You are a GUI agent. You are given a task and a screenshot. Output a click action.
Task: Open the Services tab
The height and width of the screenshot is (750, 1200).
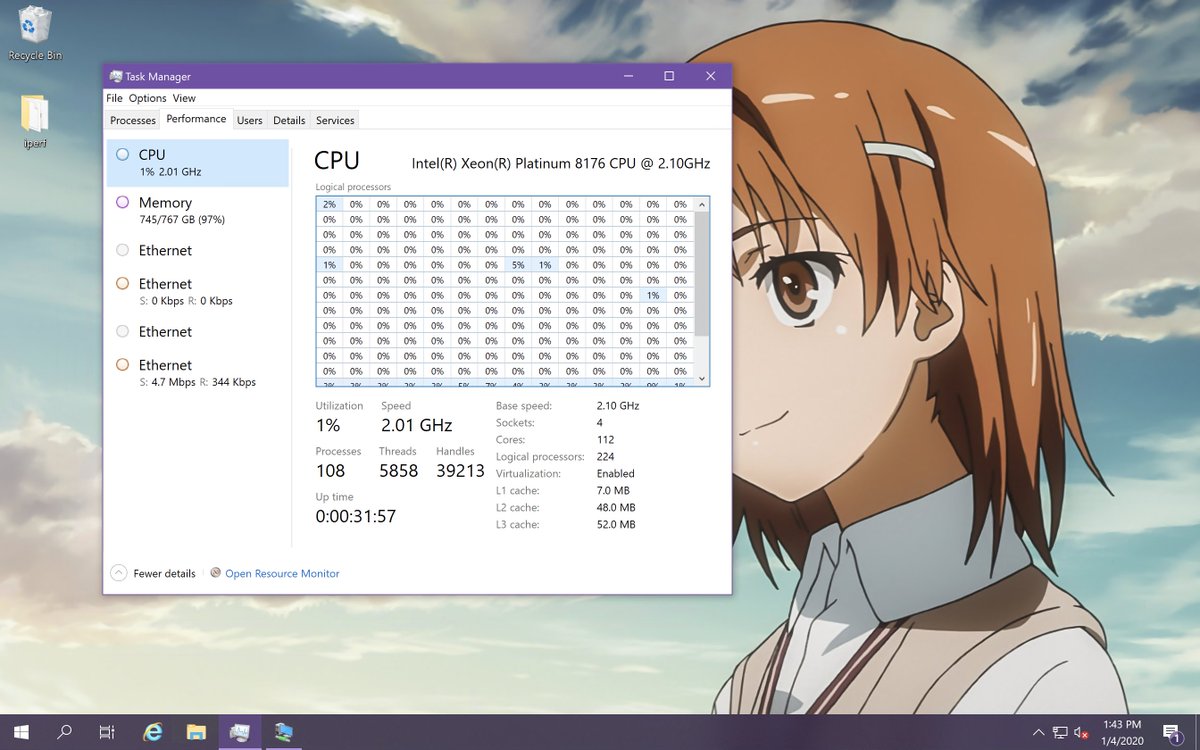[x=335, y=120]
